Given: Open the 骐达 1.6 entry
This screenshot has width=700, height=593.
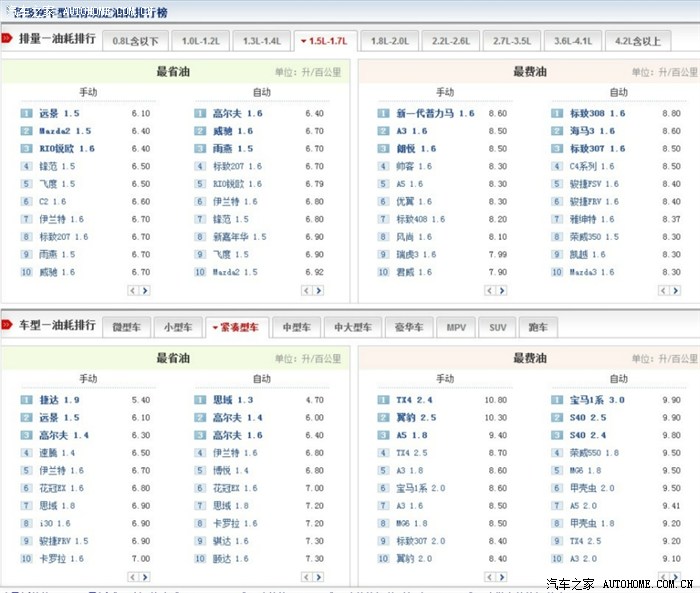Looking at the screenshot, I should click(230, 541).
